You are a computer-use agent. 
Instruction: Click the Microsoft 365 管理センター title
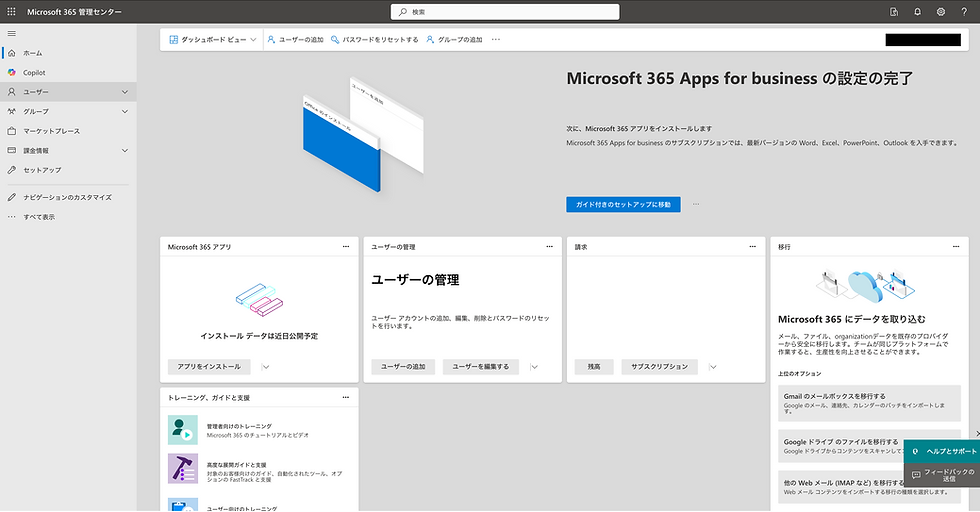tap(74, 12)
